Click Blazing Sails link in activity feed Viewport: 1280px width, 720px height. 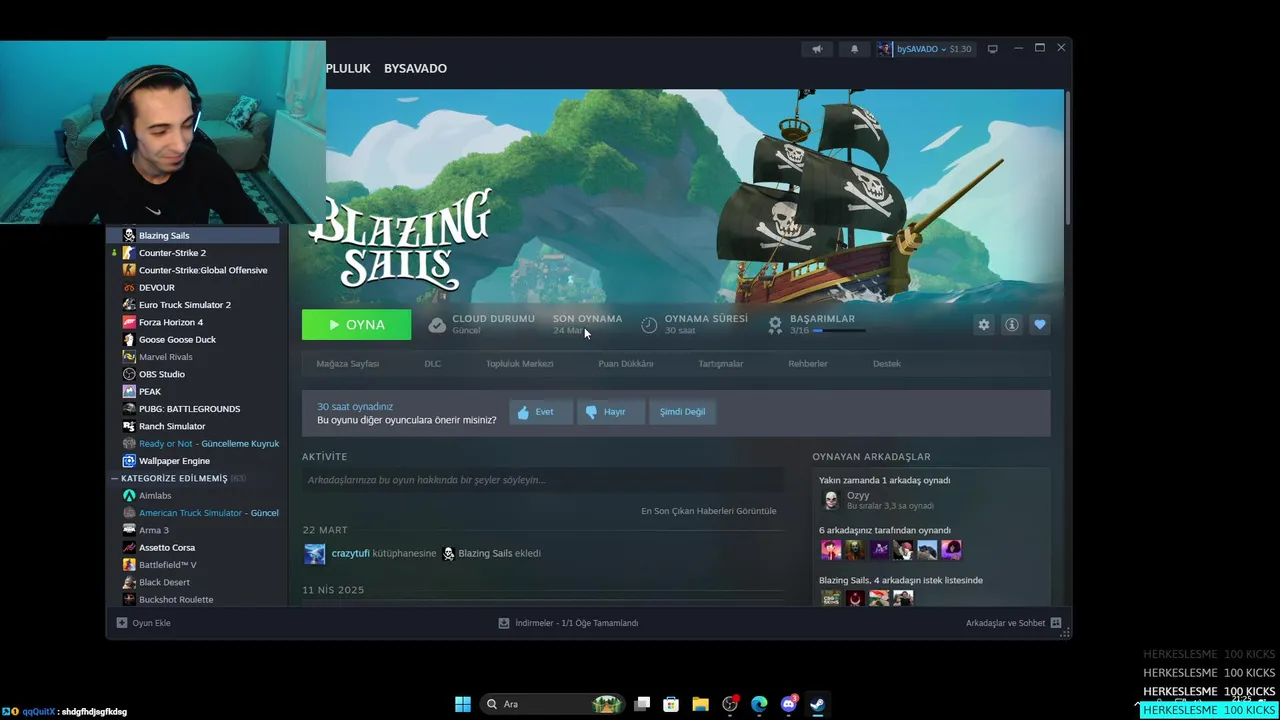[x=485, y=553]
